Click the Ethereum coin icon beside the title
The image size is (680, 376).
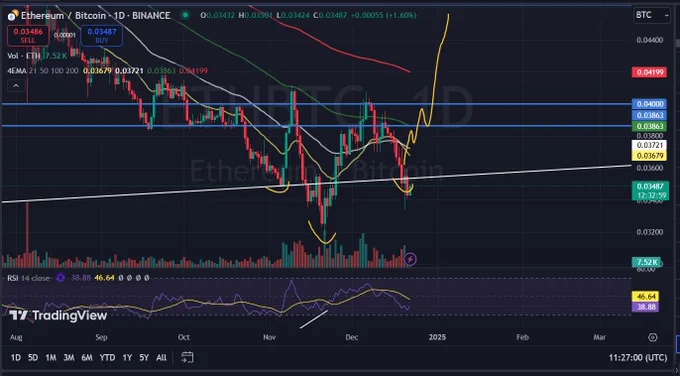[x=12, y=16]
